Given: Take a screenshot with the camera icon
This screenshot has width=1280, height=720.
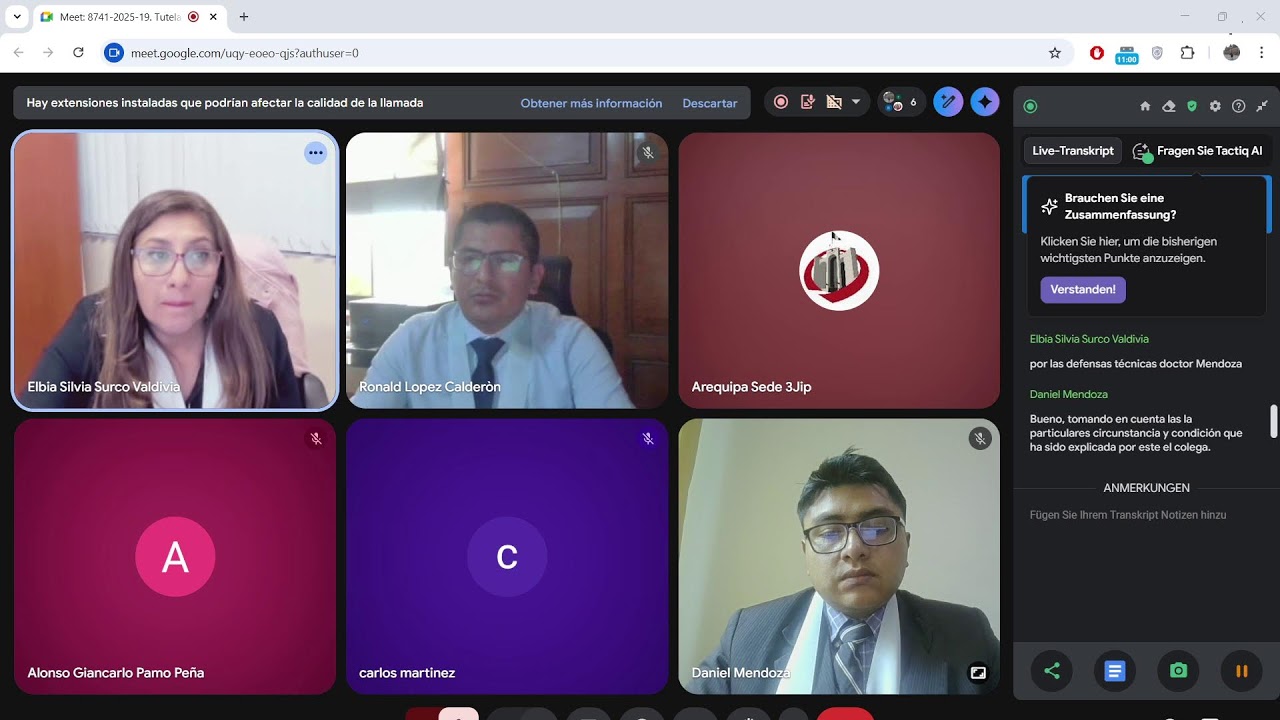Looking at the screenshot, I should [1178, 671].
